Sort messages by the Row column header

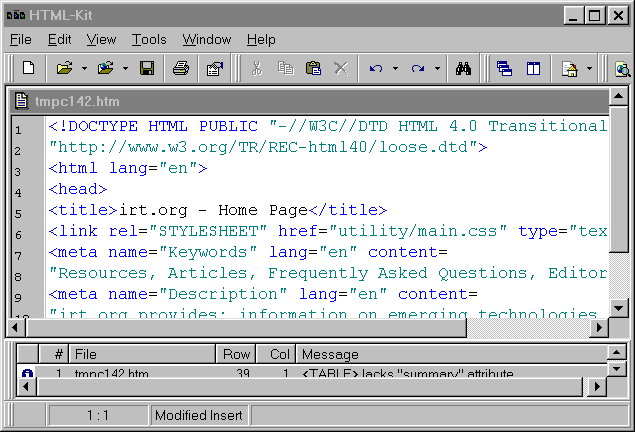tap(236, 354)
